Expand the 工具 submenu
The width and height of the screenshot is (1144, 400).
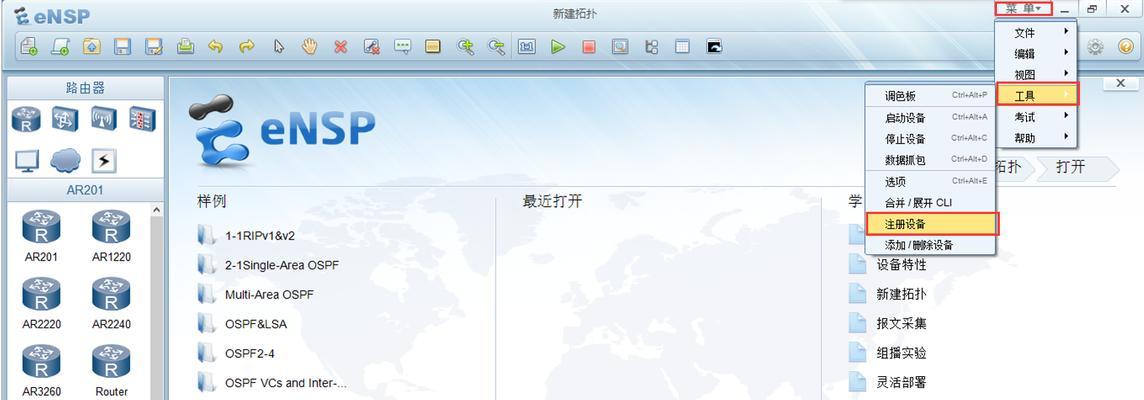coord(1037,95)
